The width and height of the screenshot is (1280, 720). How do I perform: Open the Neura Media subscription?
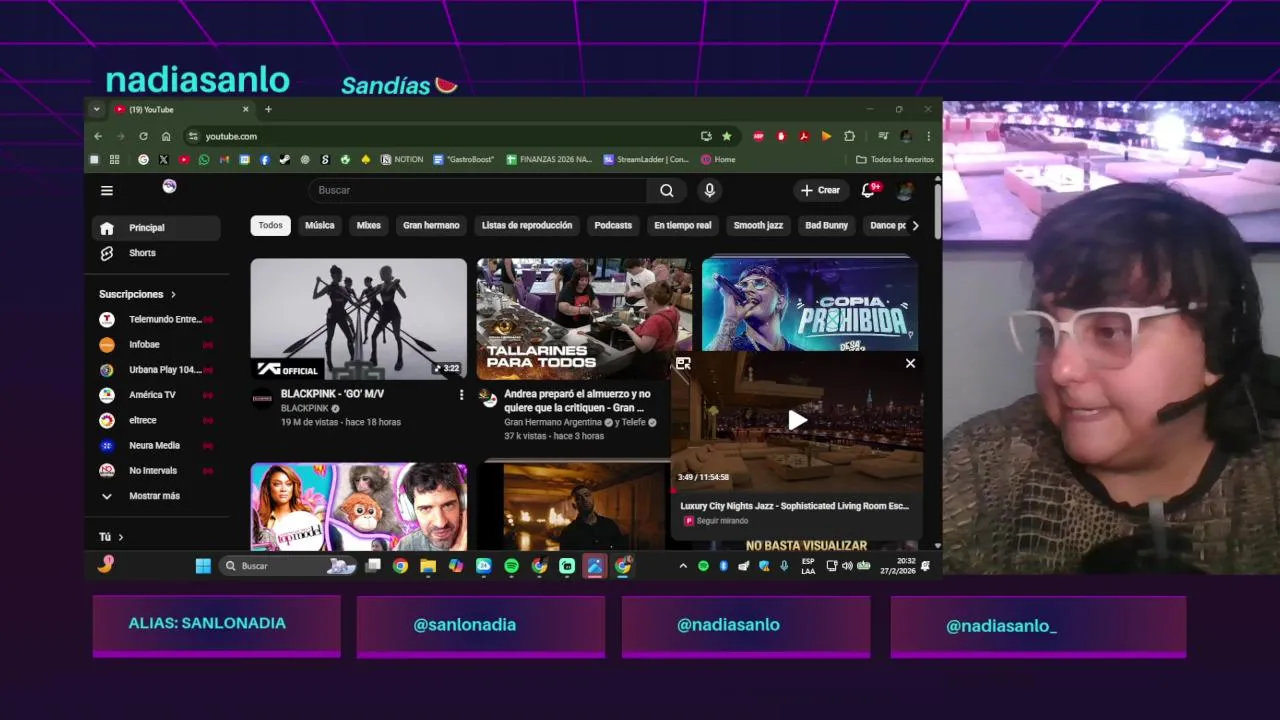(x=156, y=445)
